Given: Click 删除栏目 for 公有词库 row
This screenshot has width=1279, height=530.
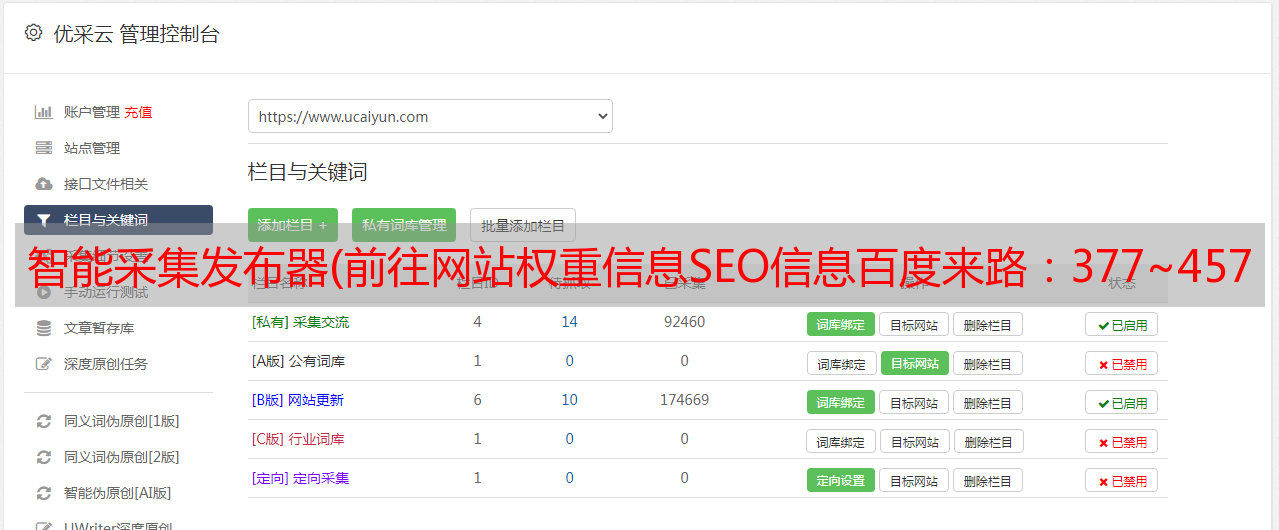Looking at the screenshot, I should pyautogui.click(x=988, y=363).
